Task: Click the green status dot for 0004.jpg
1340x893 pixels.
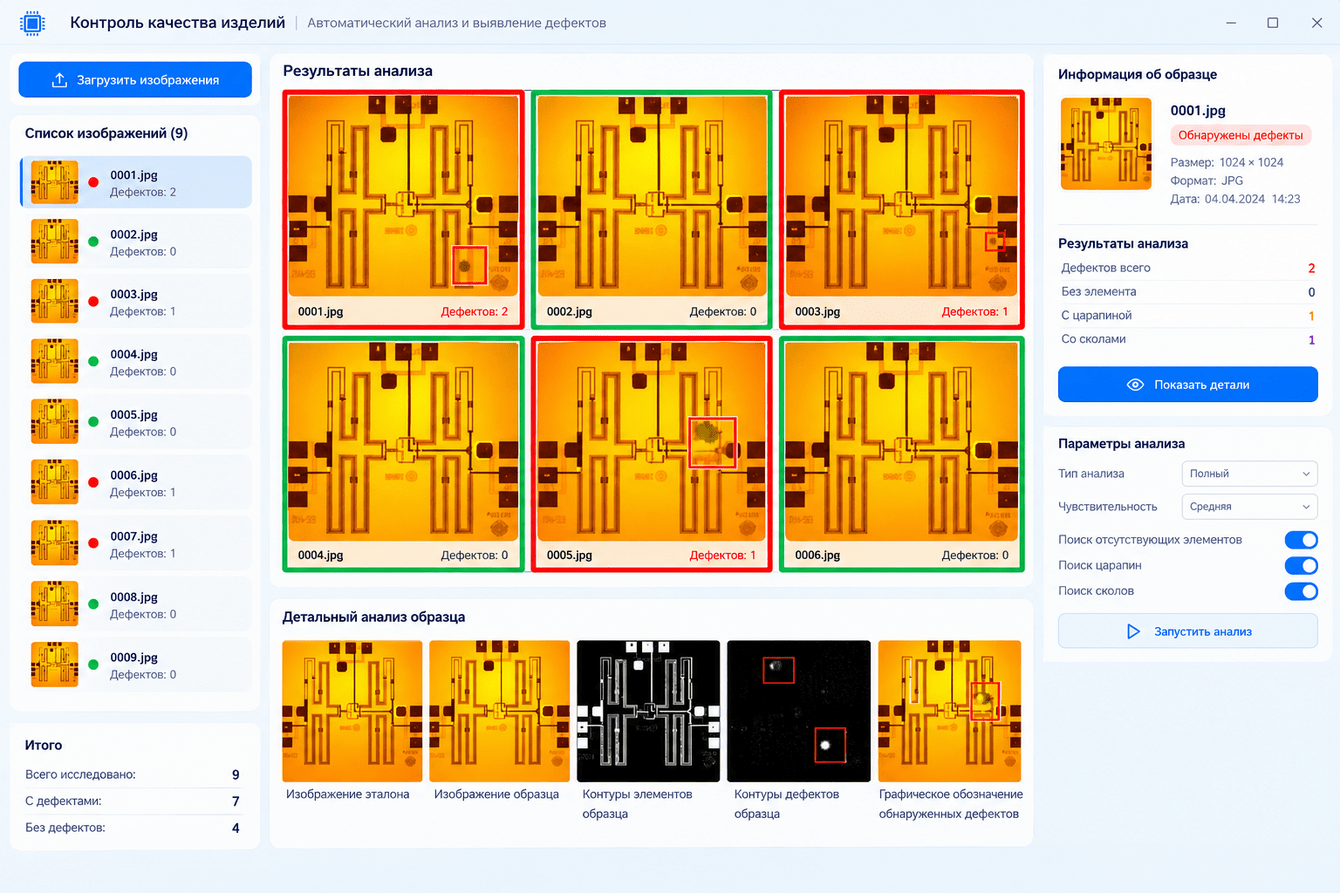Action: pos(94,362)
